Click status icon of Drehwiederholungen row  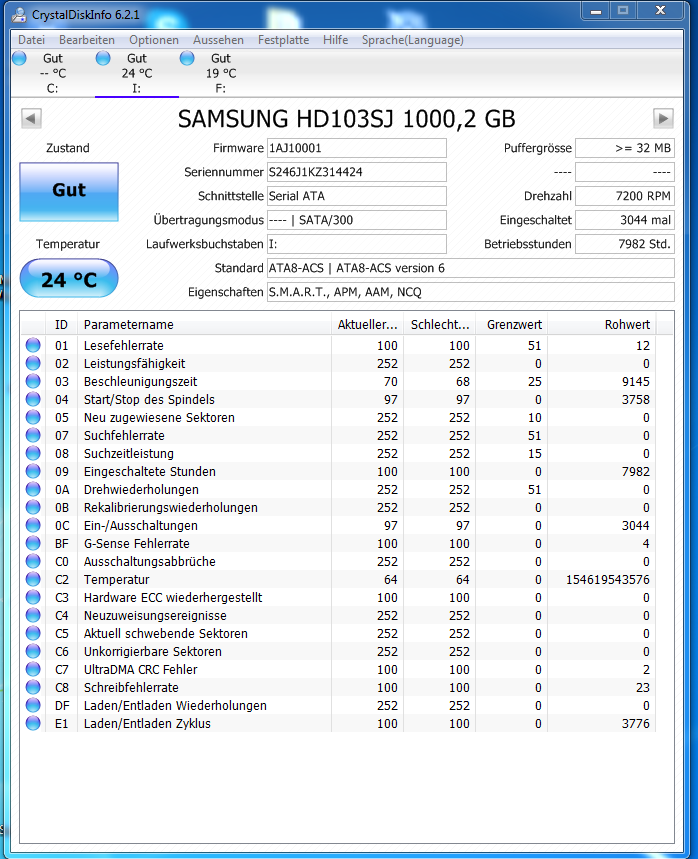pyautogui.click(x=33, y=489)
